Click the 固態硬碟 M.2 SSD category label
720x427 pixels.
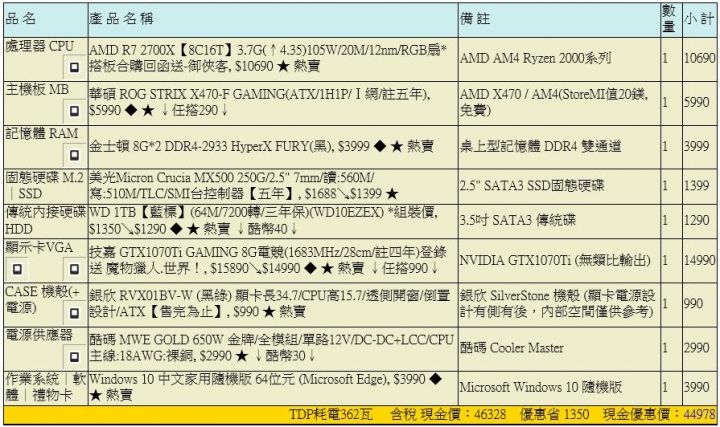(x=45, y=185)
